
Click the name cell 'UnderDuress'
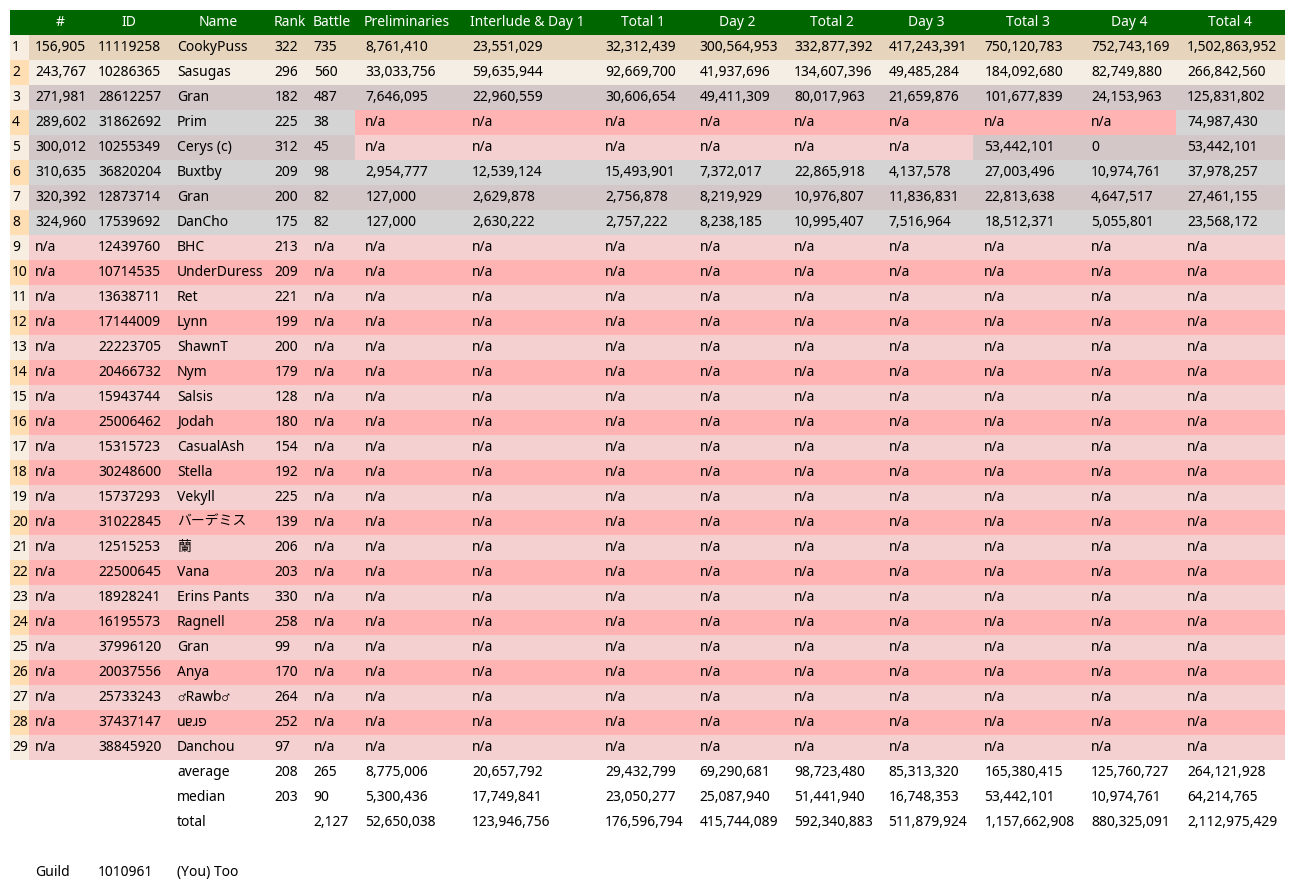(220, 271)
